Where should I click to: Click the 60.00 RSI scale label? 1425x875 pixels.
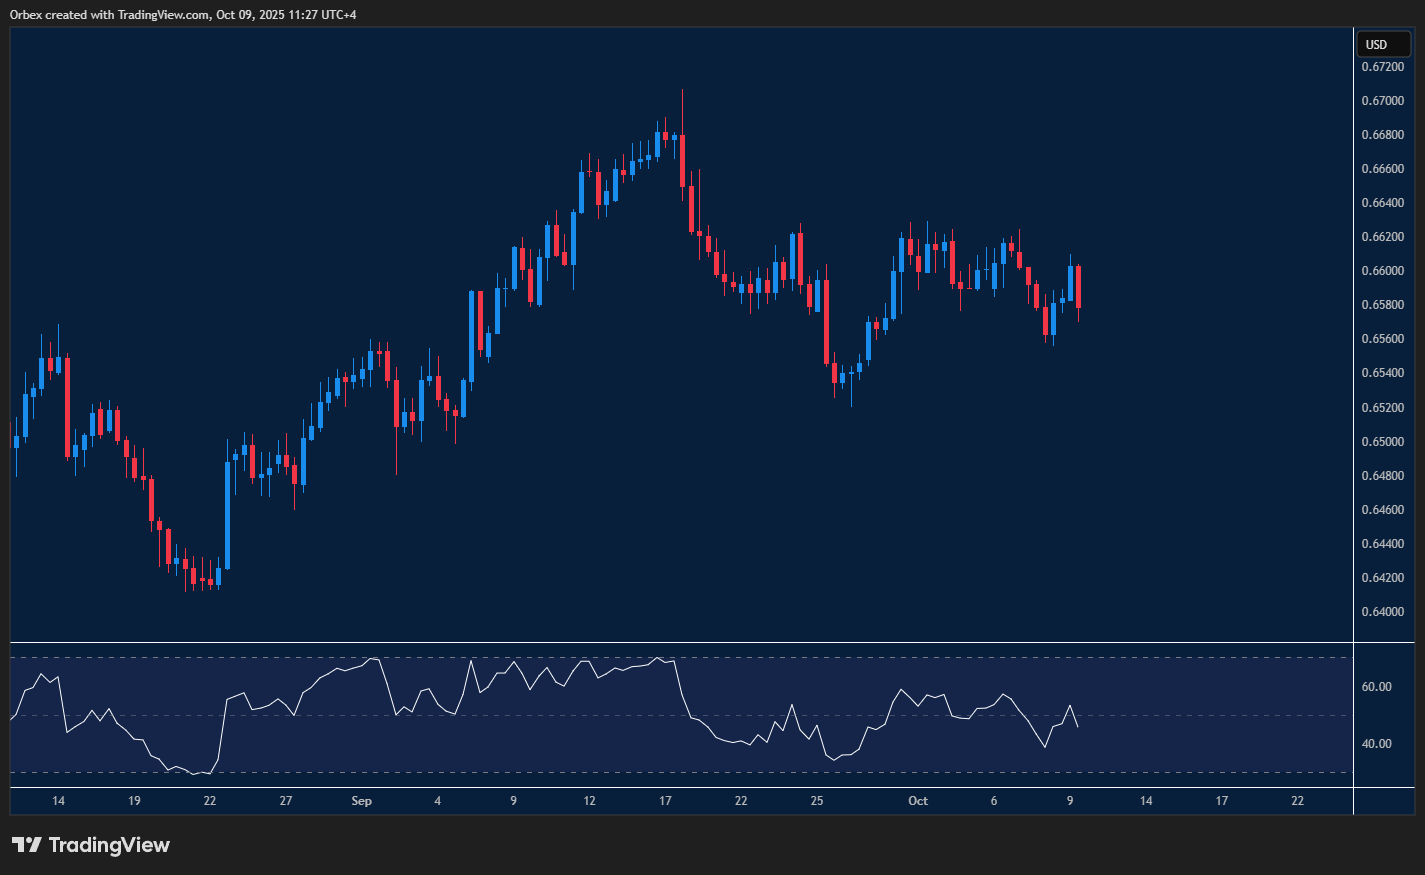coord(1376,687)
